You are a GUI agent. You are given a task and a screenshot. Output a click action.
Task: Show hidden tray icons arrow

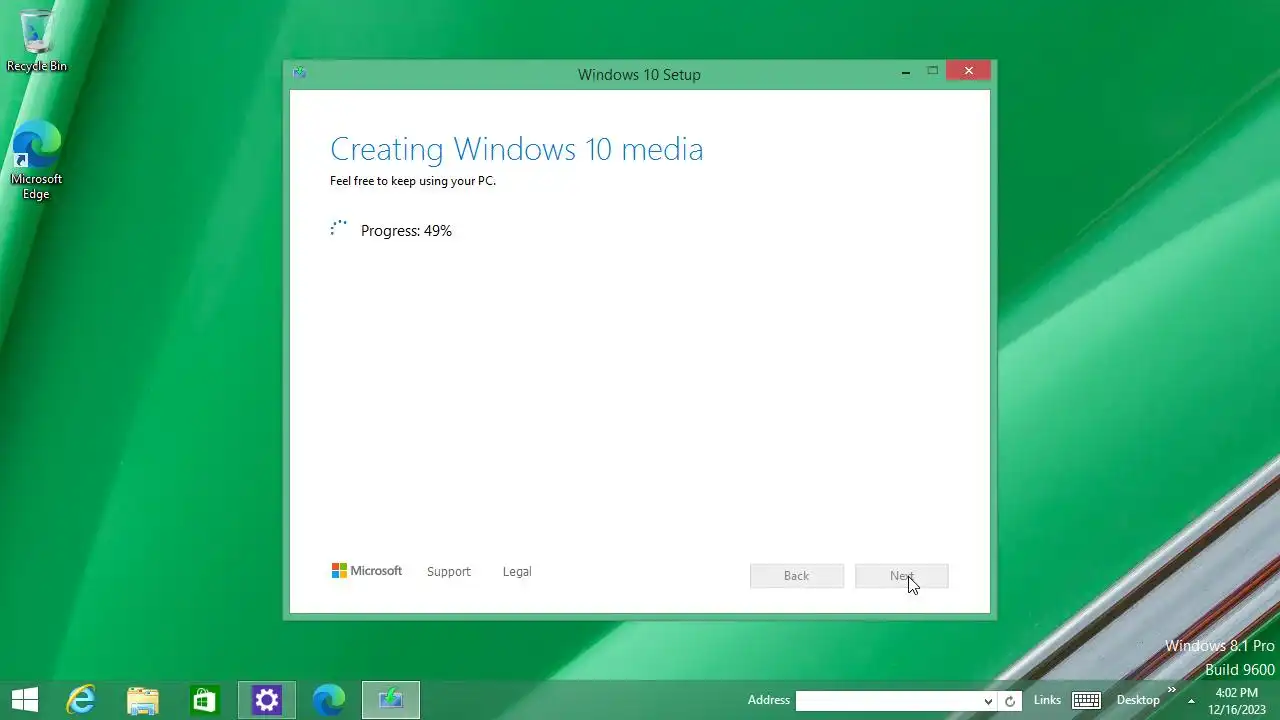coord(1191,701)
